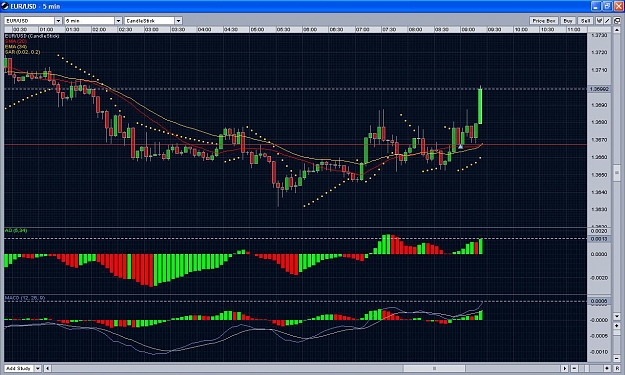
Task: Click the horizontal zoom minus button
Action: (574, 368)
